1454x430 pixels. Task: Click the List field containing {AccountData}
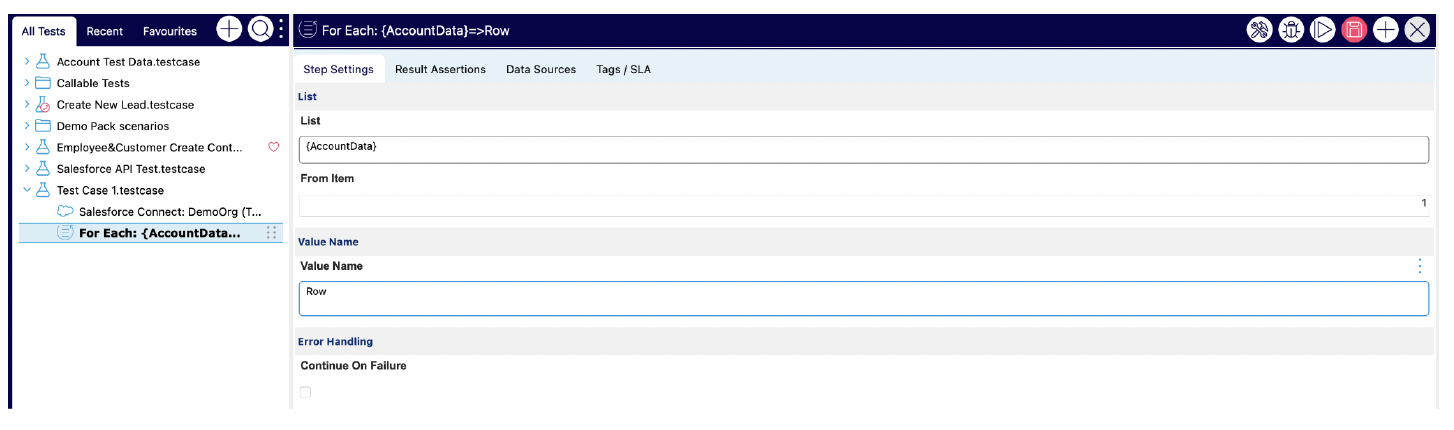pos(864,149)
